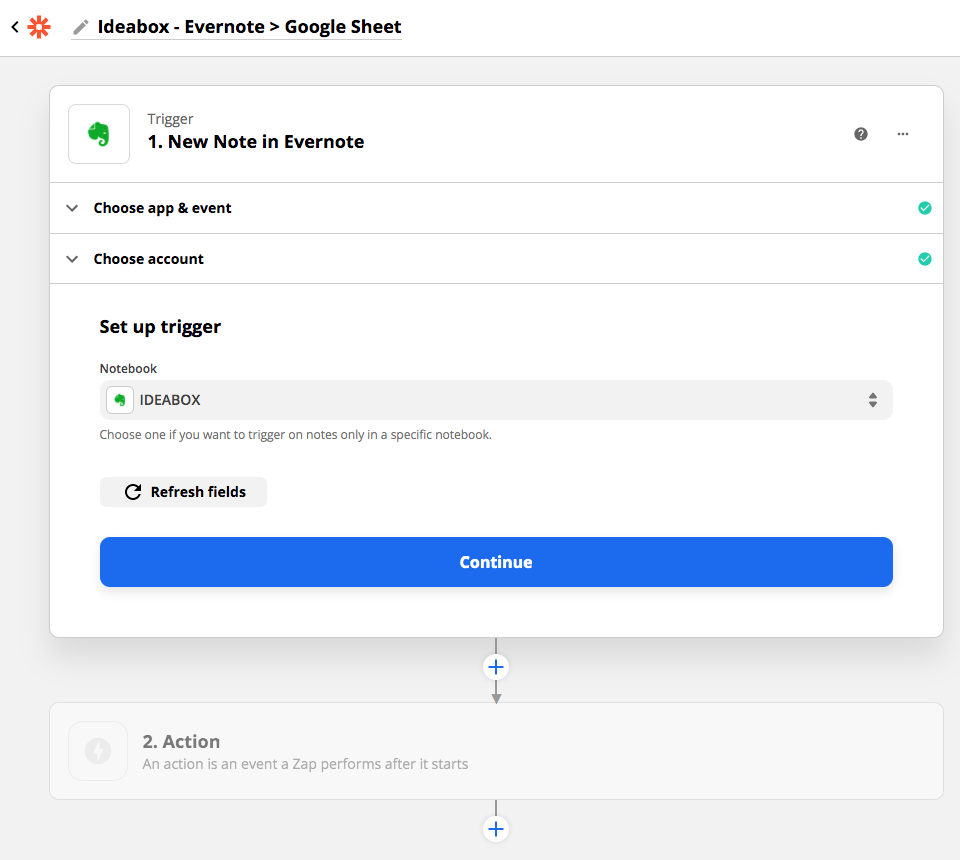Click the large Evernote elephant trigger icon
The image size is (960, 860).
[99, 134]
